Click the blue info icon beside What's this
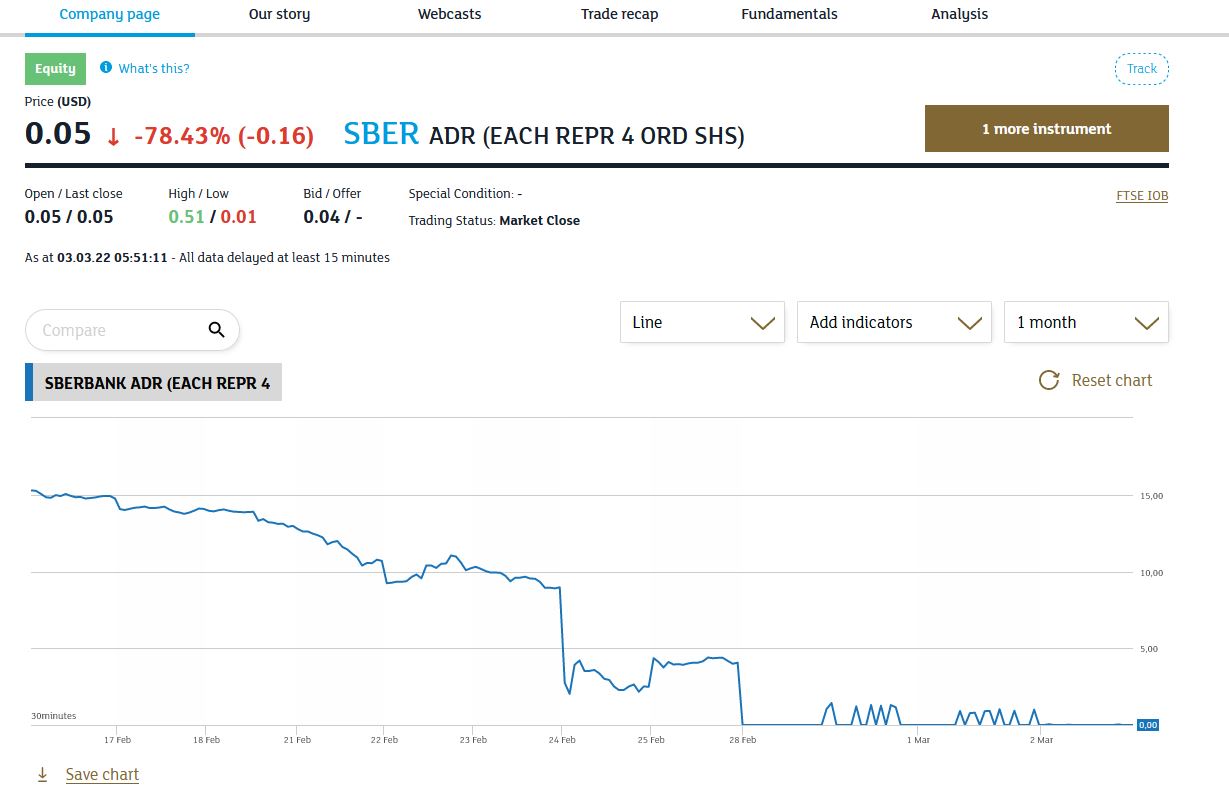The image size is (1229, 810). click(x=106, y=68)
